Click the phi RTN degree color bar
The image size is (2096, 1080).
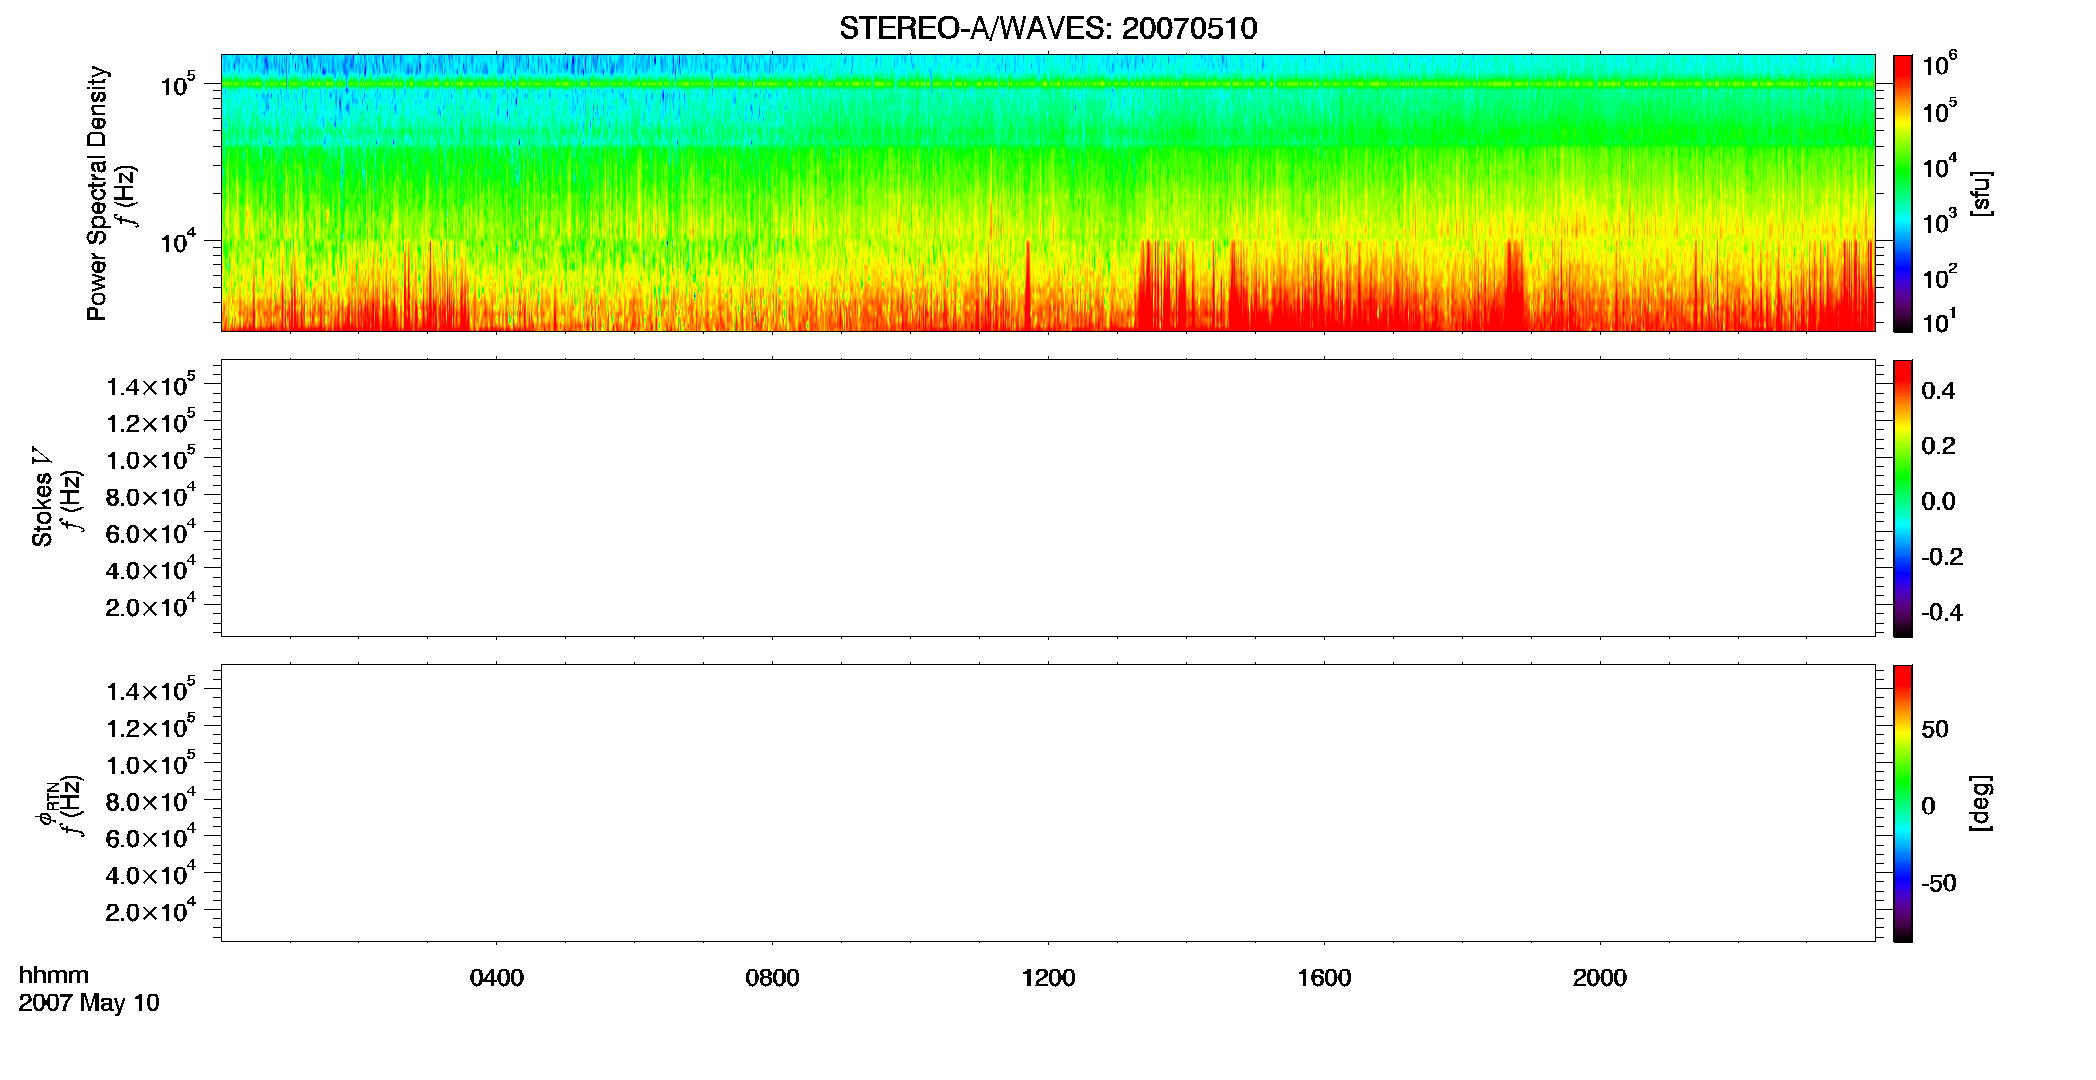[x=1903, y=803]
